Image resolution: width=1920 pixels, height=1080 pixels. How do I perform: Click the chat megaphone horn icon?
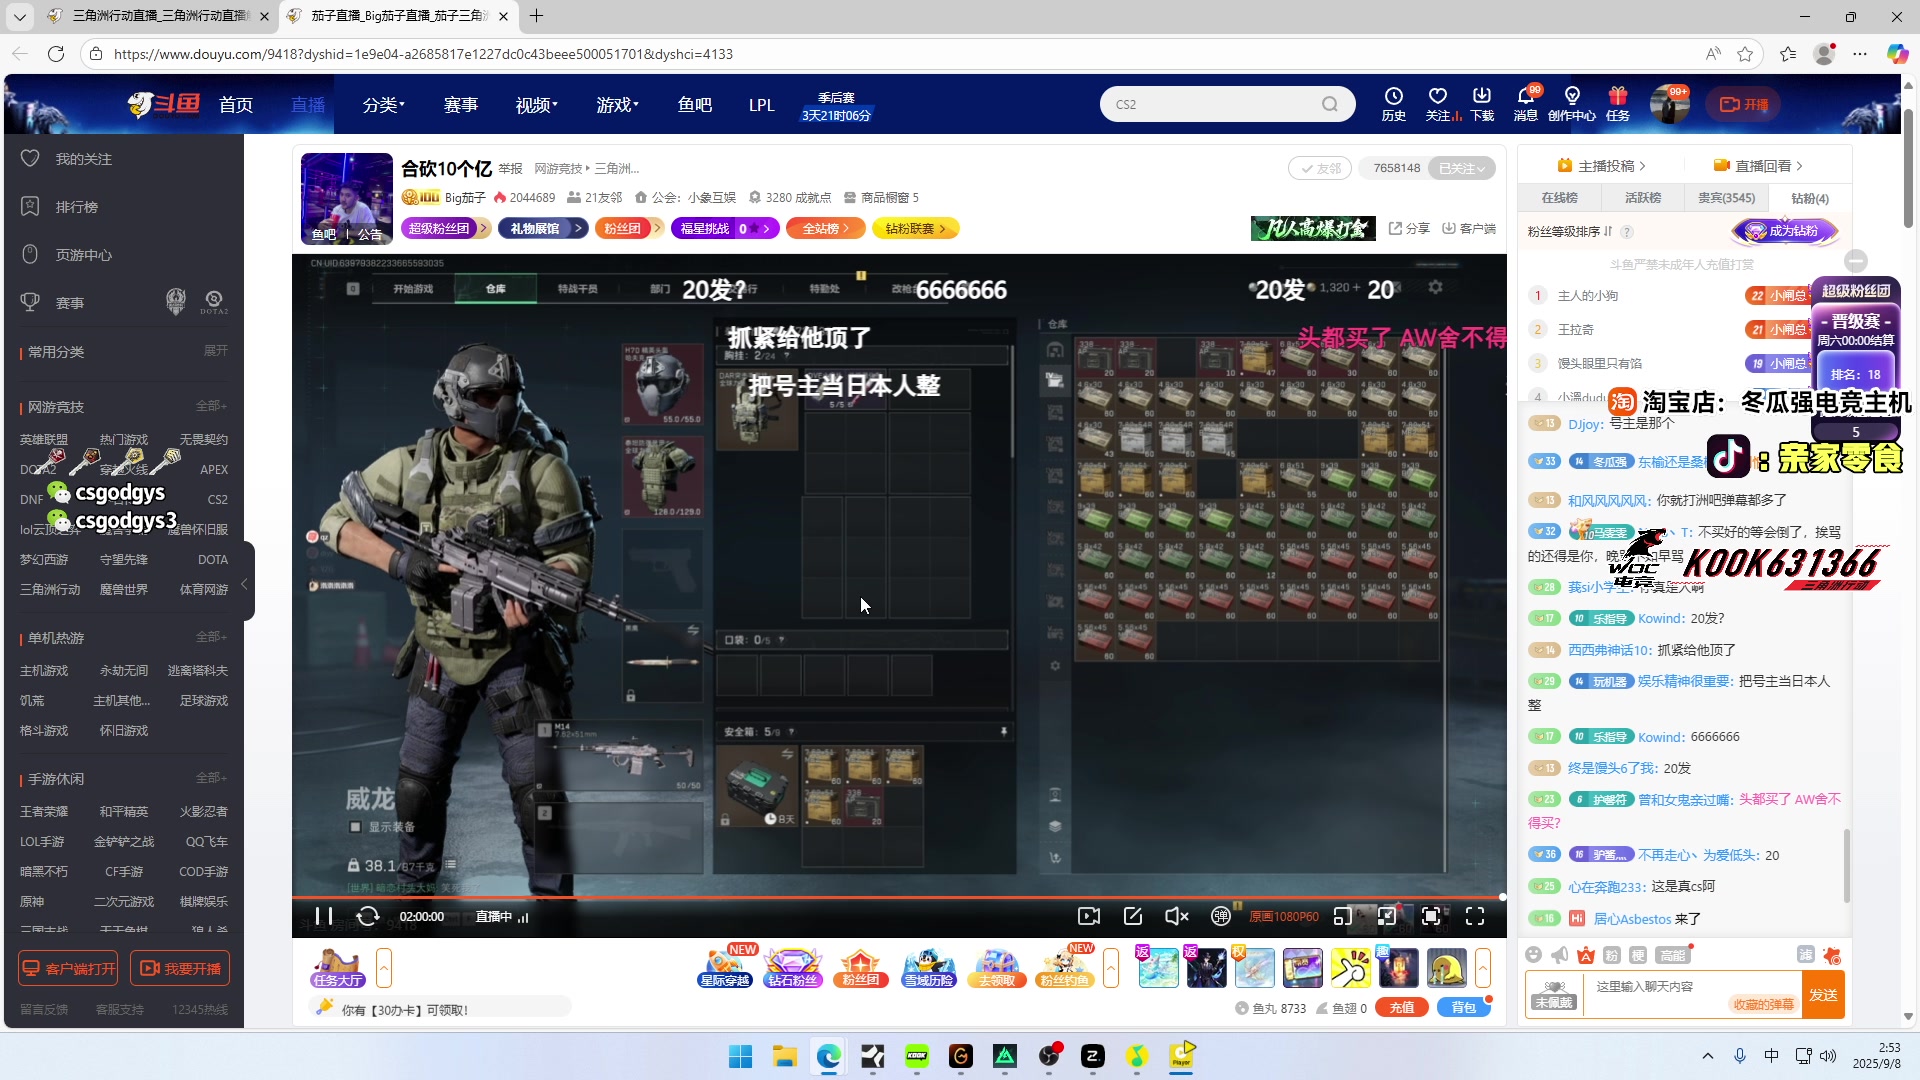click(x=1560, y=955)
